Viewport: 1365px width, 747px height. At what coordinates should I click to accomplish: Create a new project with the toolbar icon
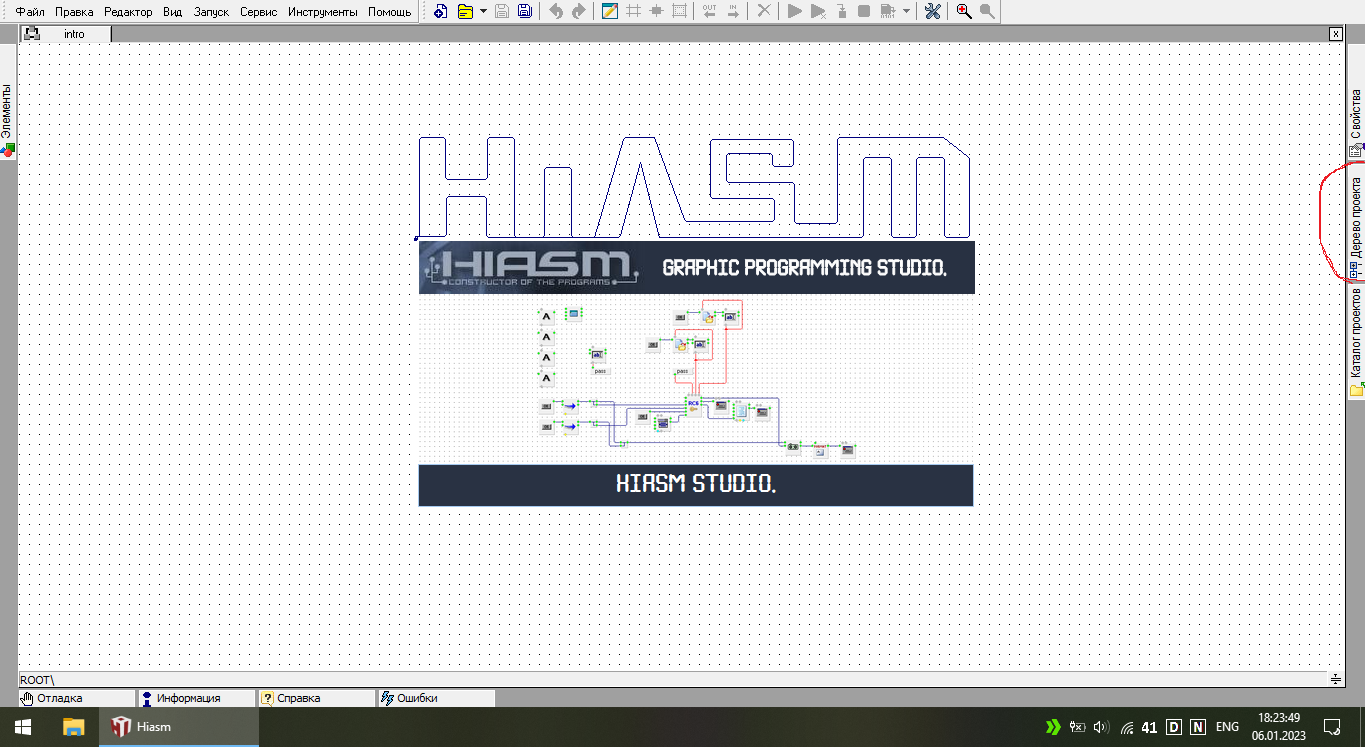click(440, 12)
